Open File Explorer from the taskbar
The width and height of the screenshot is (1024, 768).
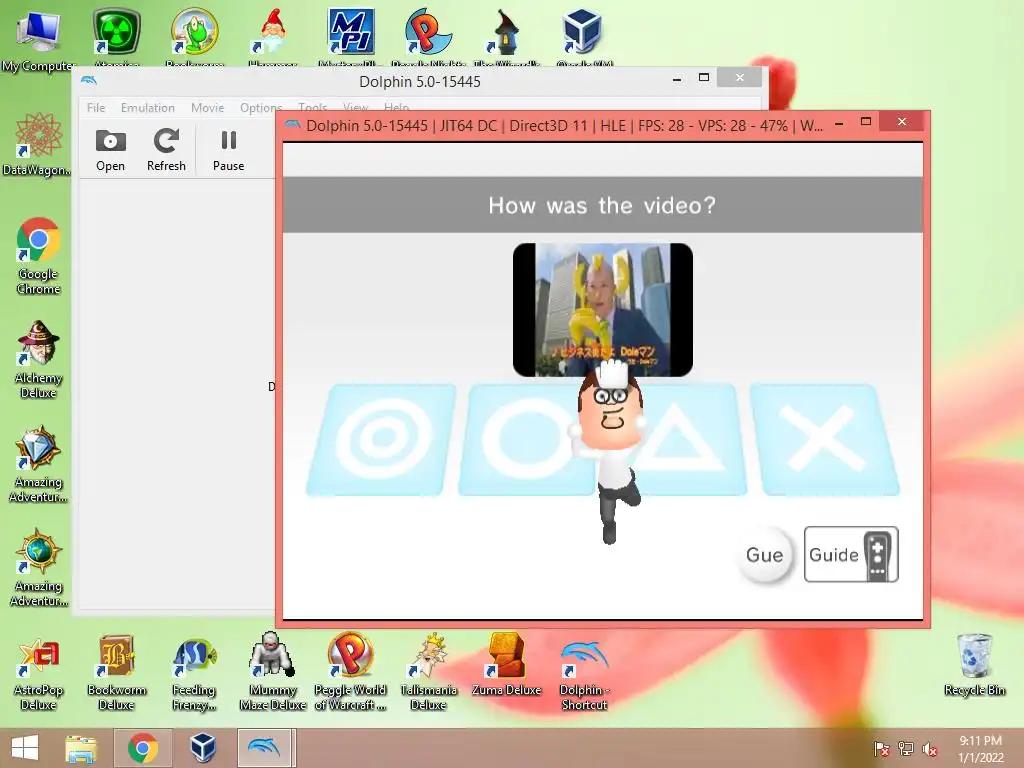pos(81,748)
